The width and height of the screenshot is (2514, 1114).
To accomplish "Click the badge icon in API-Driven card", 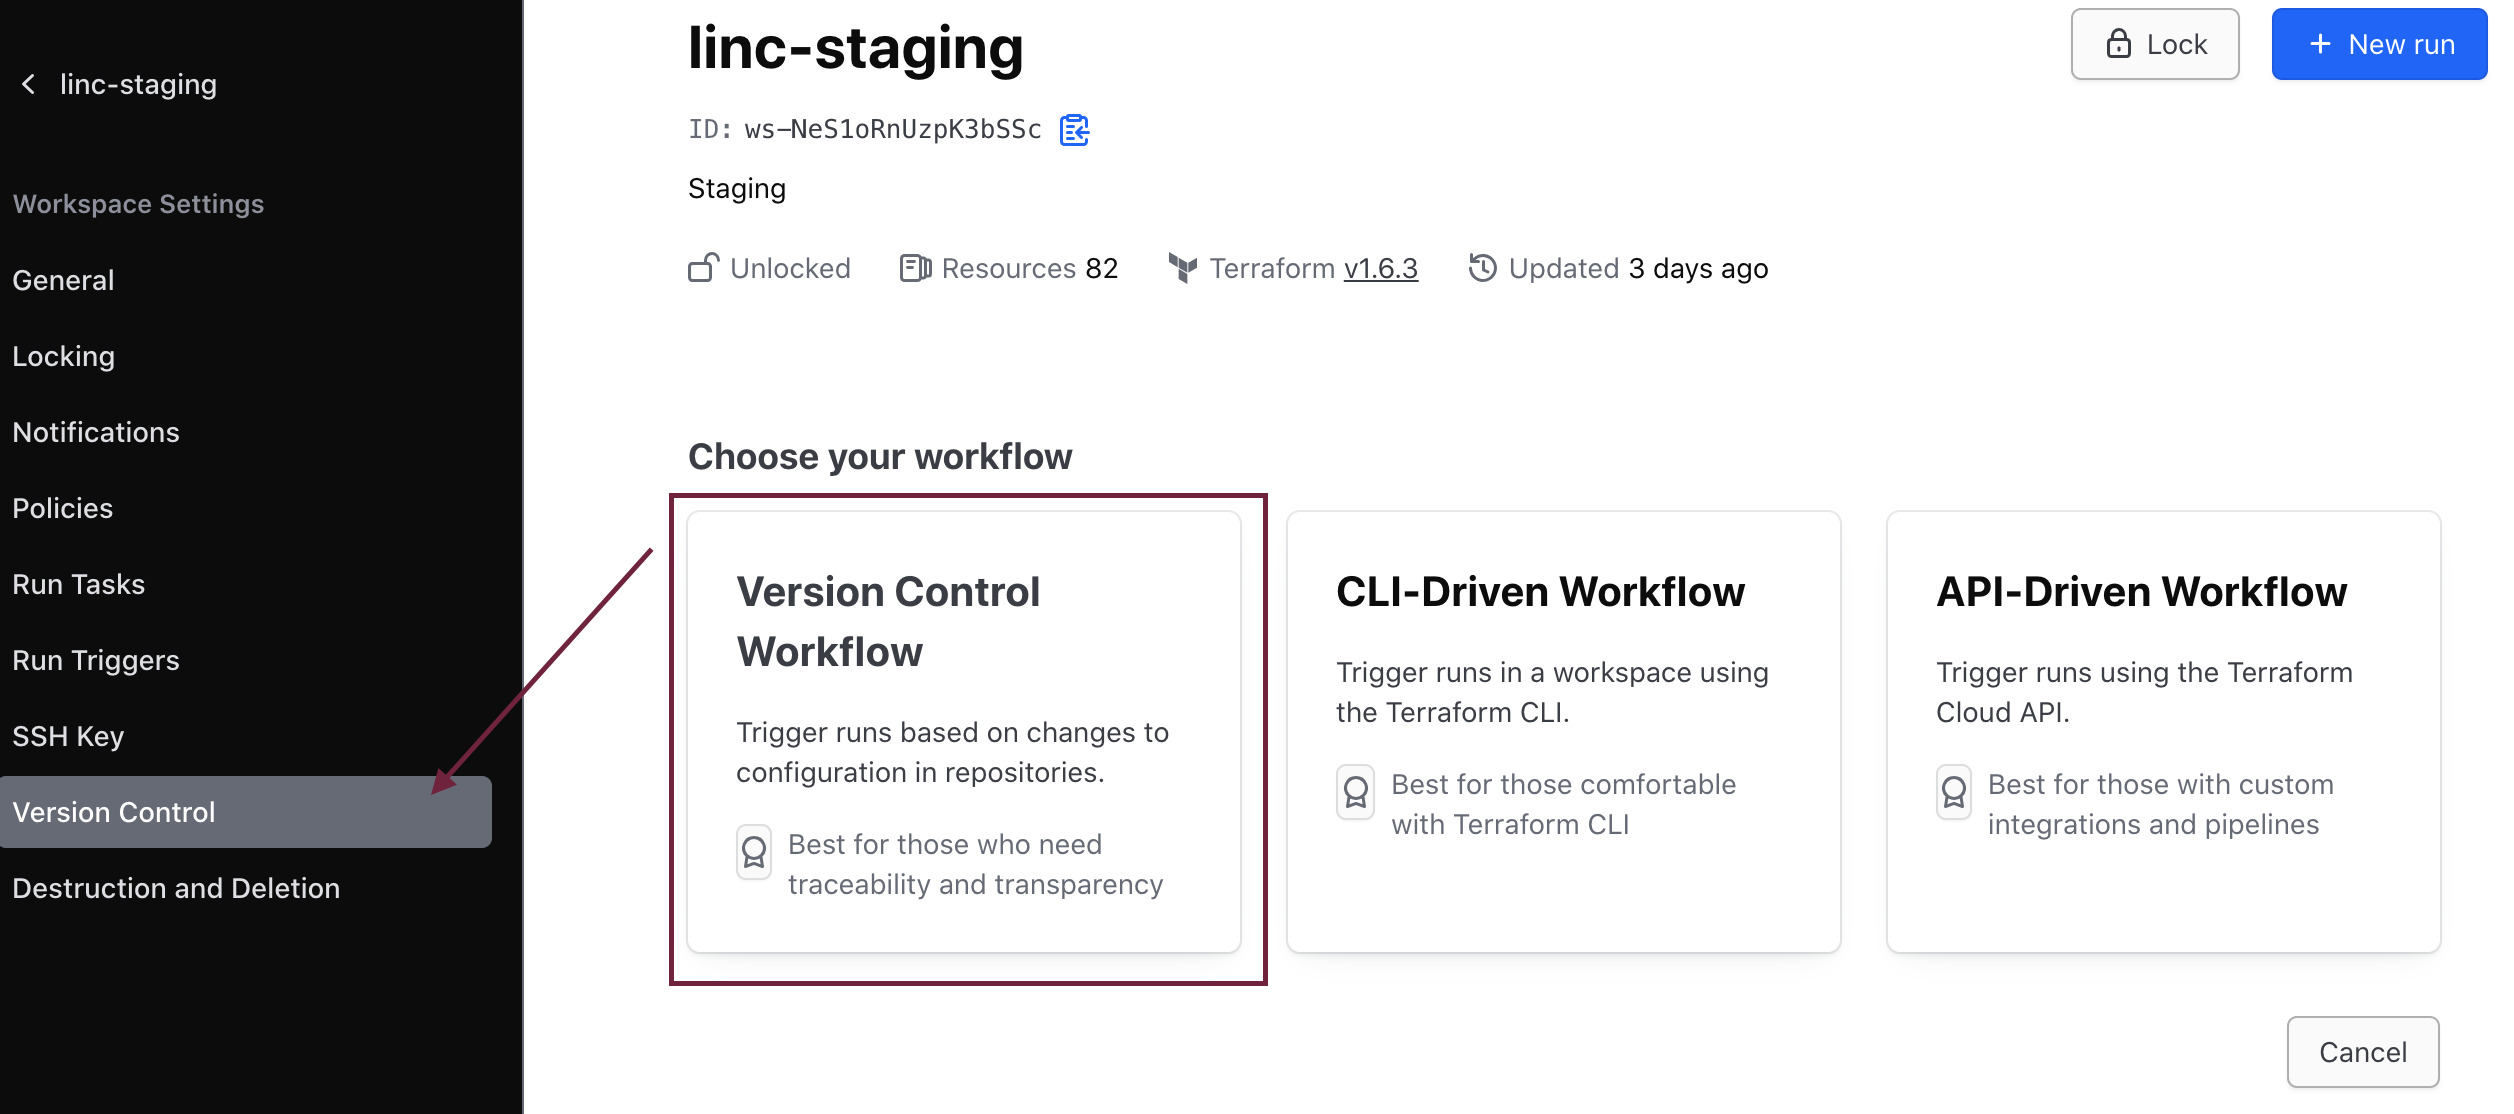I will pos(1953,792).
